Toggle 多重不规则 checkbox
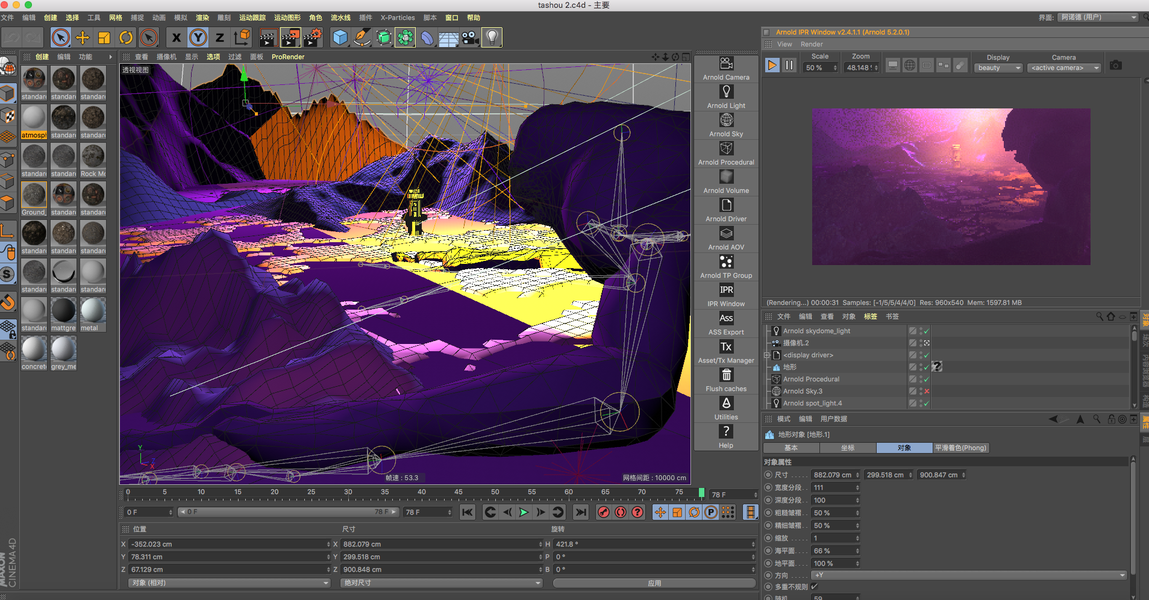1149x600 pixels. tap(814, 587)
